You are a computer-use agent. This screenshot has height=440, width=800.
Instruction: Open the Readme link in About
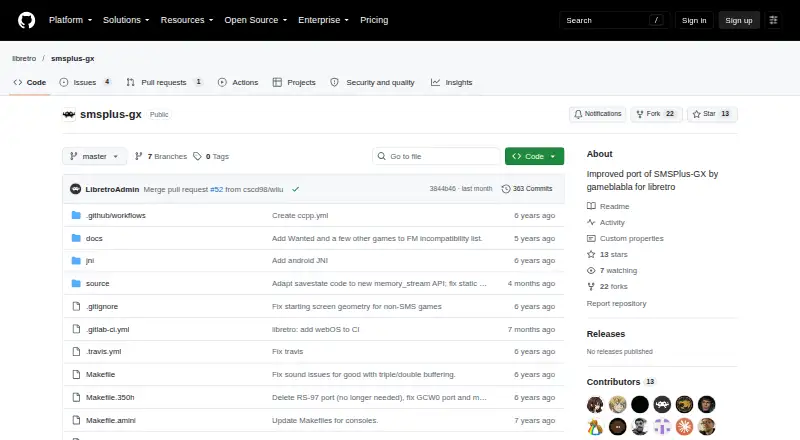[x=608, y=206]
